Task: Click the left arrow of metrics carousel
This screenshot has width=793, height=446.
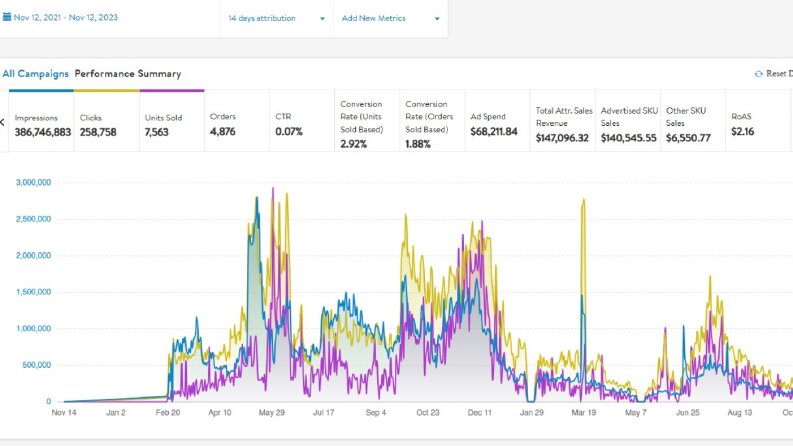Action: pos(3,122)
